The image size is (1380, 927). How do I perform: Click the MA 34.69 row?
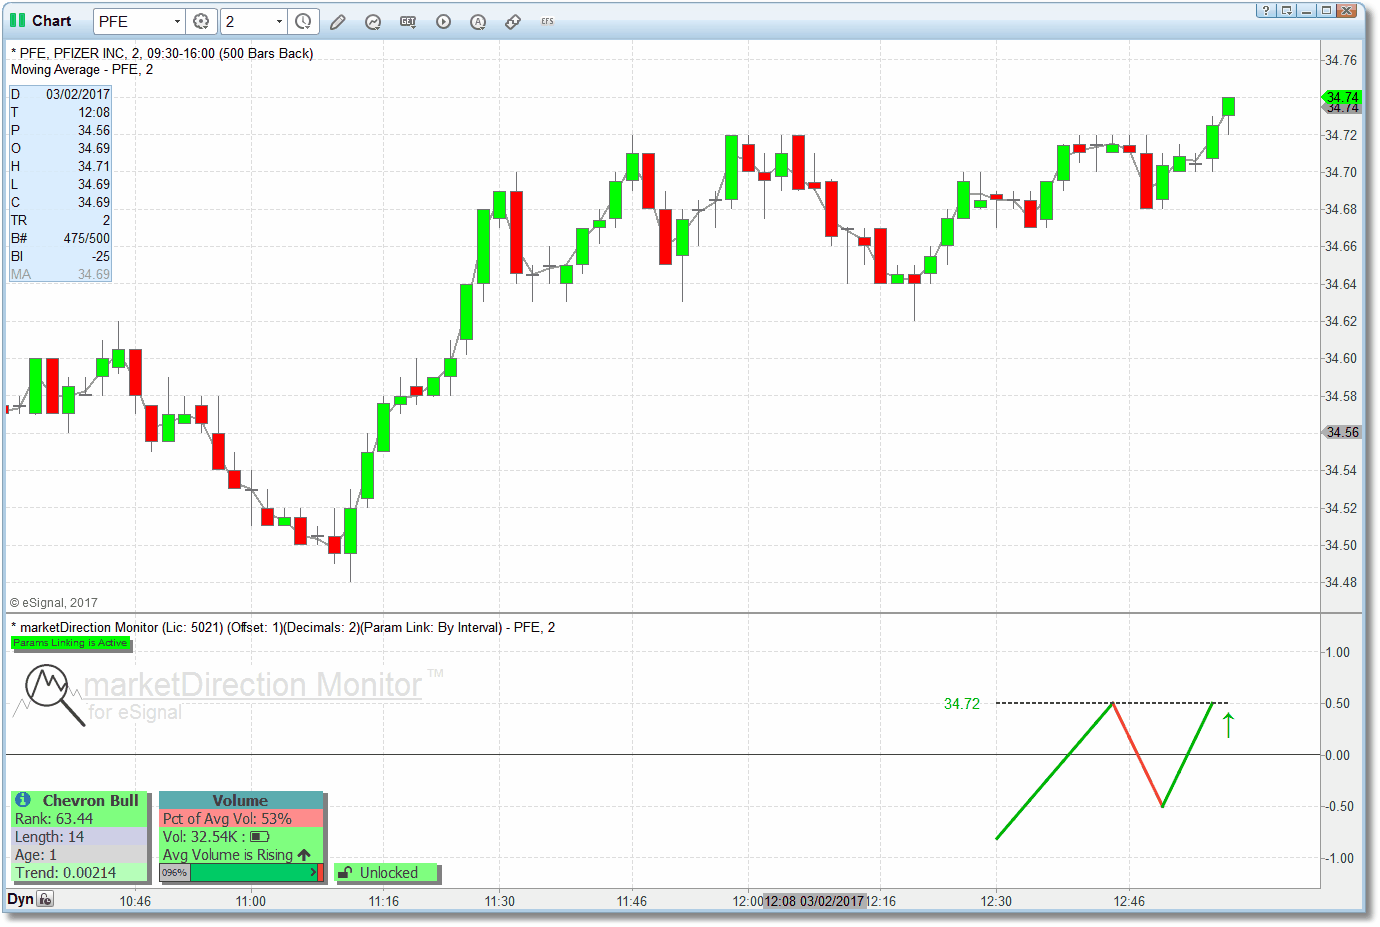coord(60,274)
